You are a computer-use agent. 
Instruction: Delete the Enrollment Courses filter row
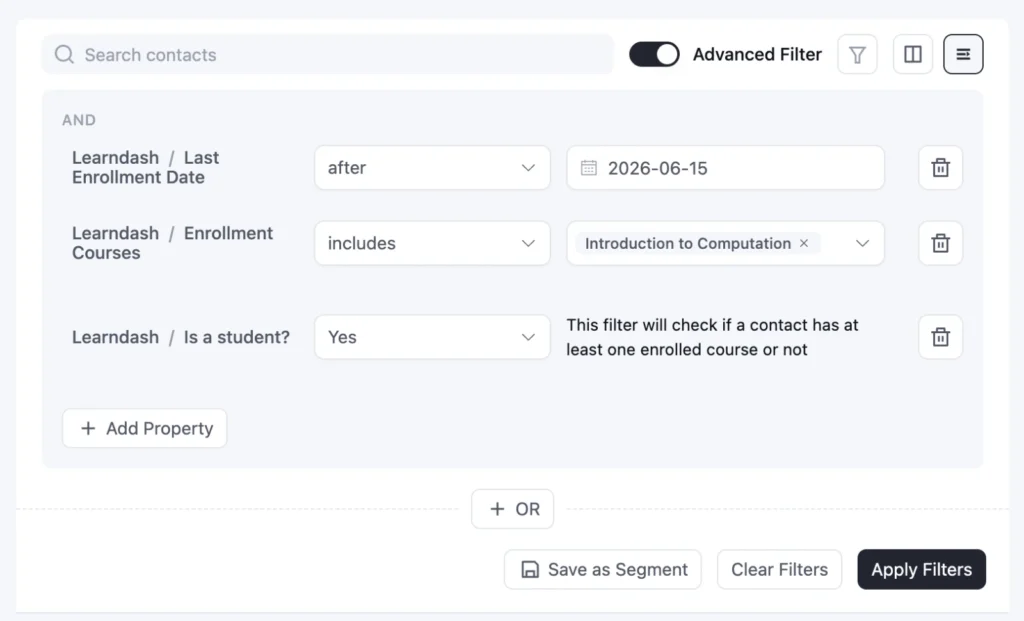click(940, 243)
